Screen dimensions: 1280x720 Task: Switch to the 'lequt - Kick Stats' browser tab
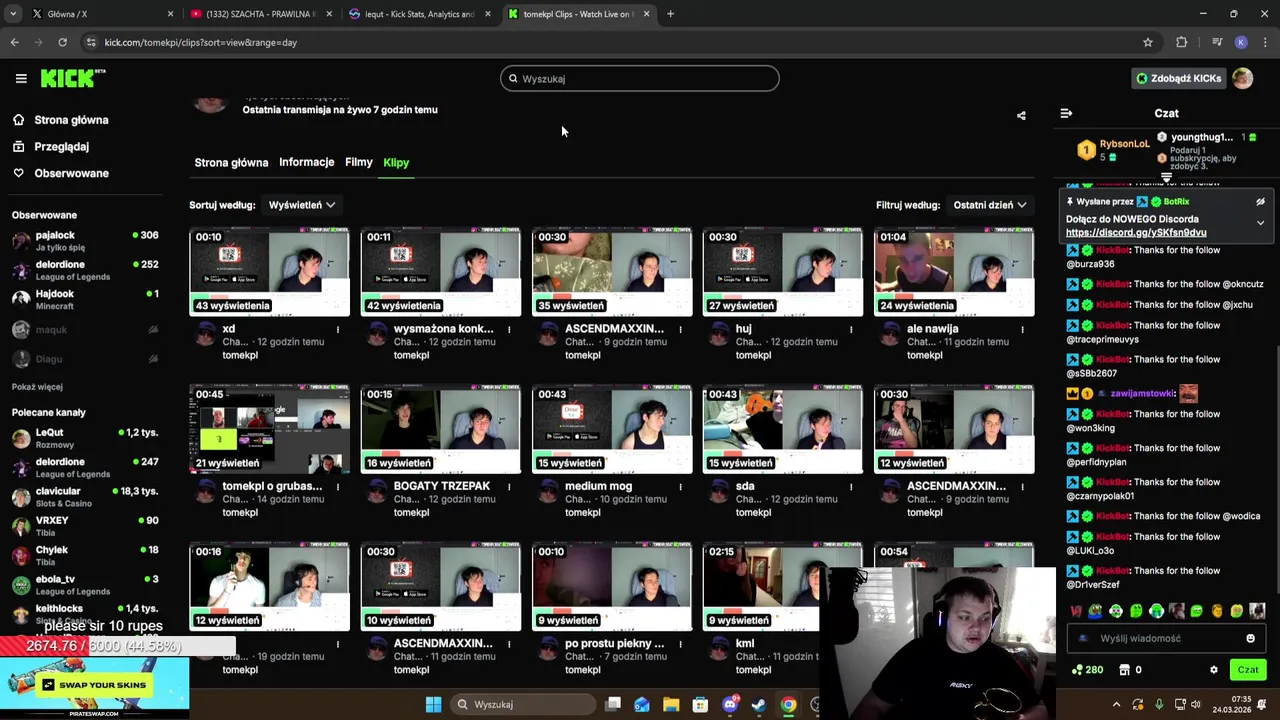click(x=420, y=14)
